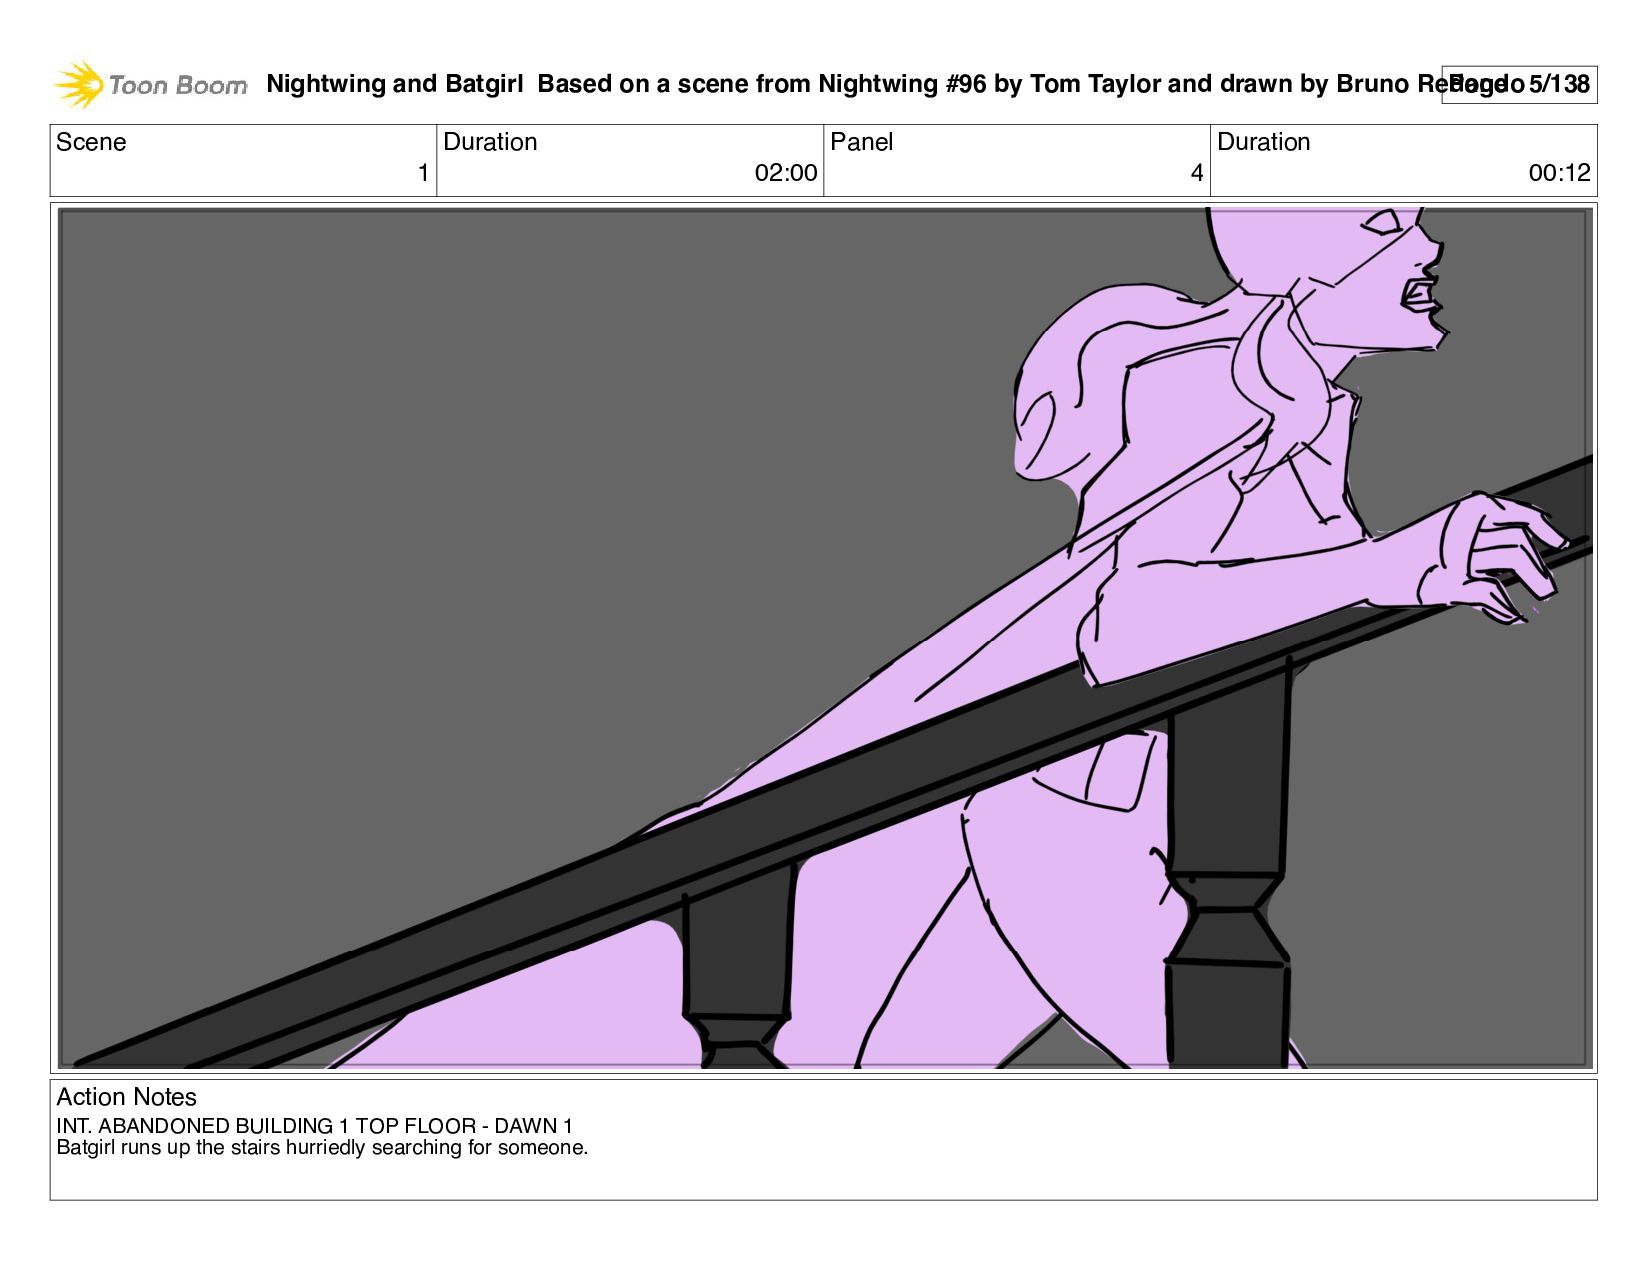Click 'INT. ABANDONED BUILDING 1 TOP FLOOR - DAWN 1' line
Viewport: 1650px width, 1275px height.
pos(314,1126)
